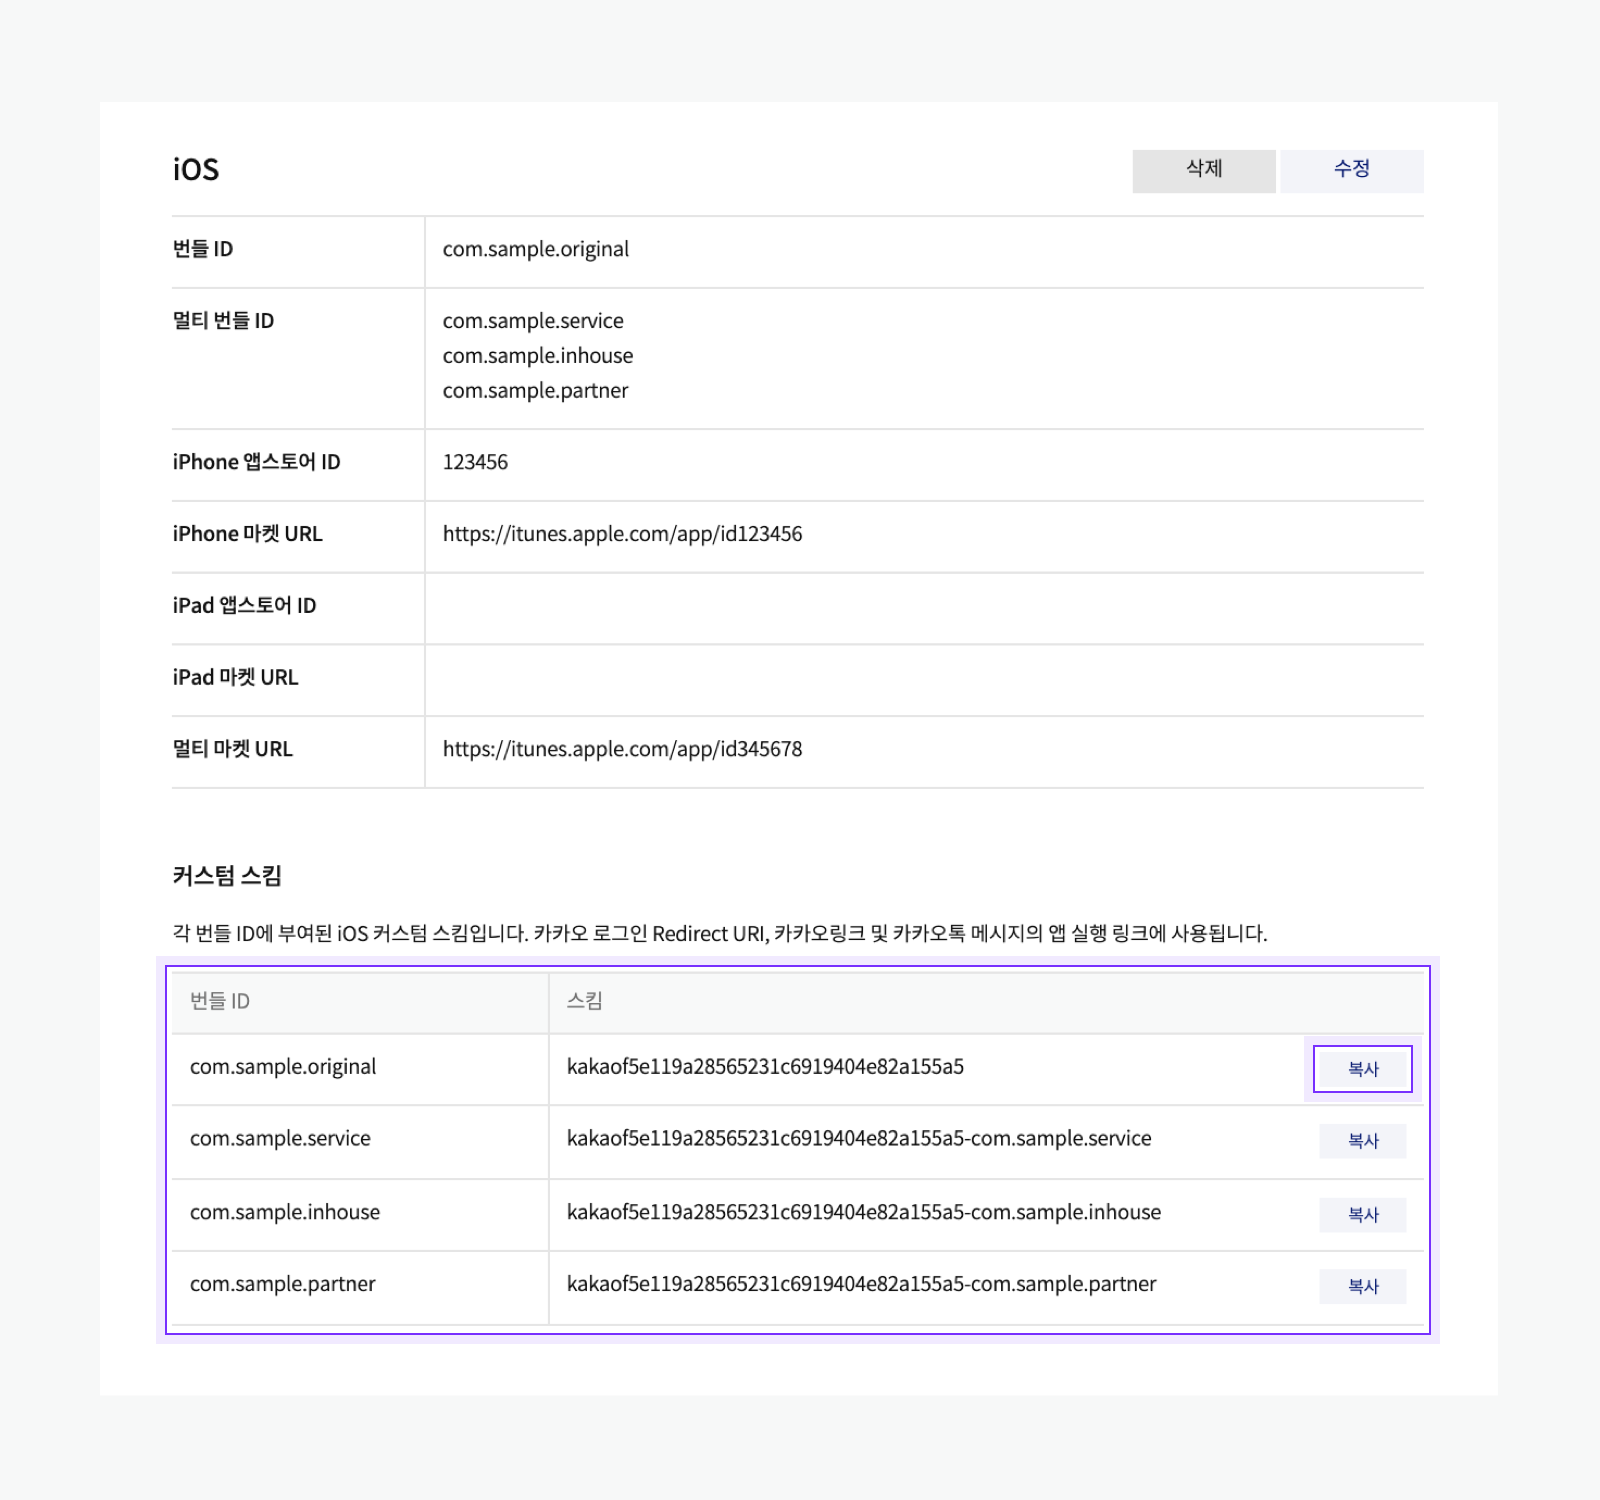Click the 멀티 번들 ID row label
Screen dimensions: 1600x1500
(223, 321)
